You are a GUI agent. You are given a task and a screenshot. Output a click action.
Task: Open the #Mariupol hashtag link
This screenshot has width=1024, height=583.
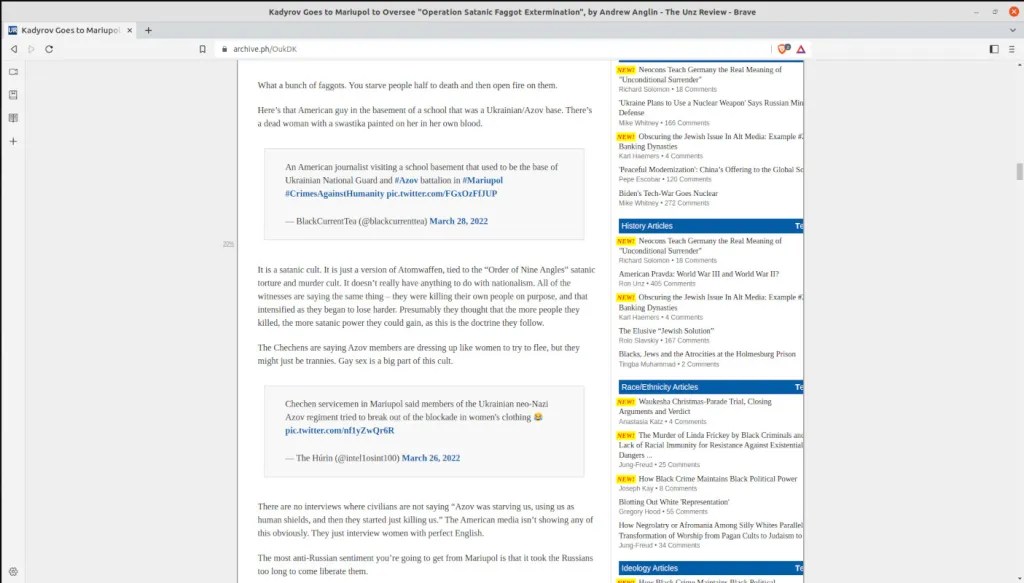(x=483, y=180)
